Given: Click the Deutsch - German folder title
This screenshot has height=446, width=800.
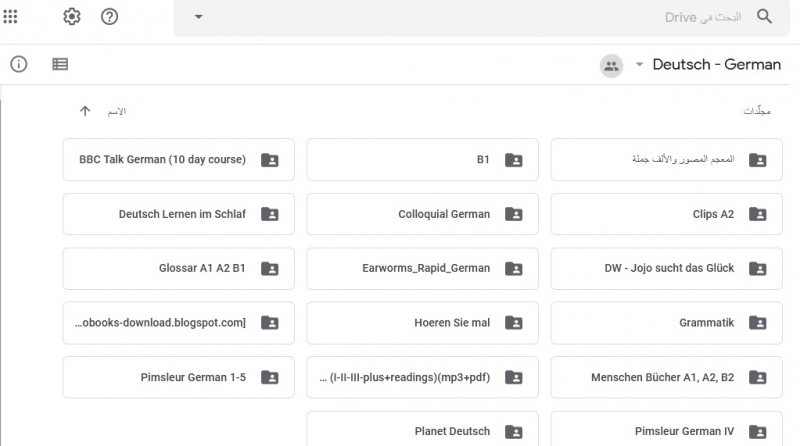Looking at the screenshot, I should [717, 64].
